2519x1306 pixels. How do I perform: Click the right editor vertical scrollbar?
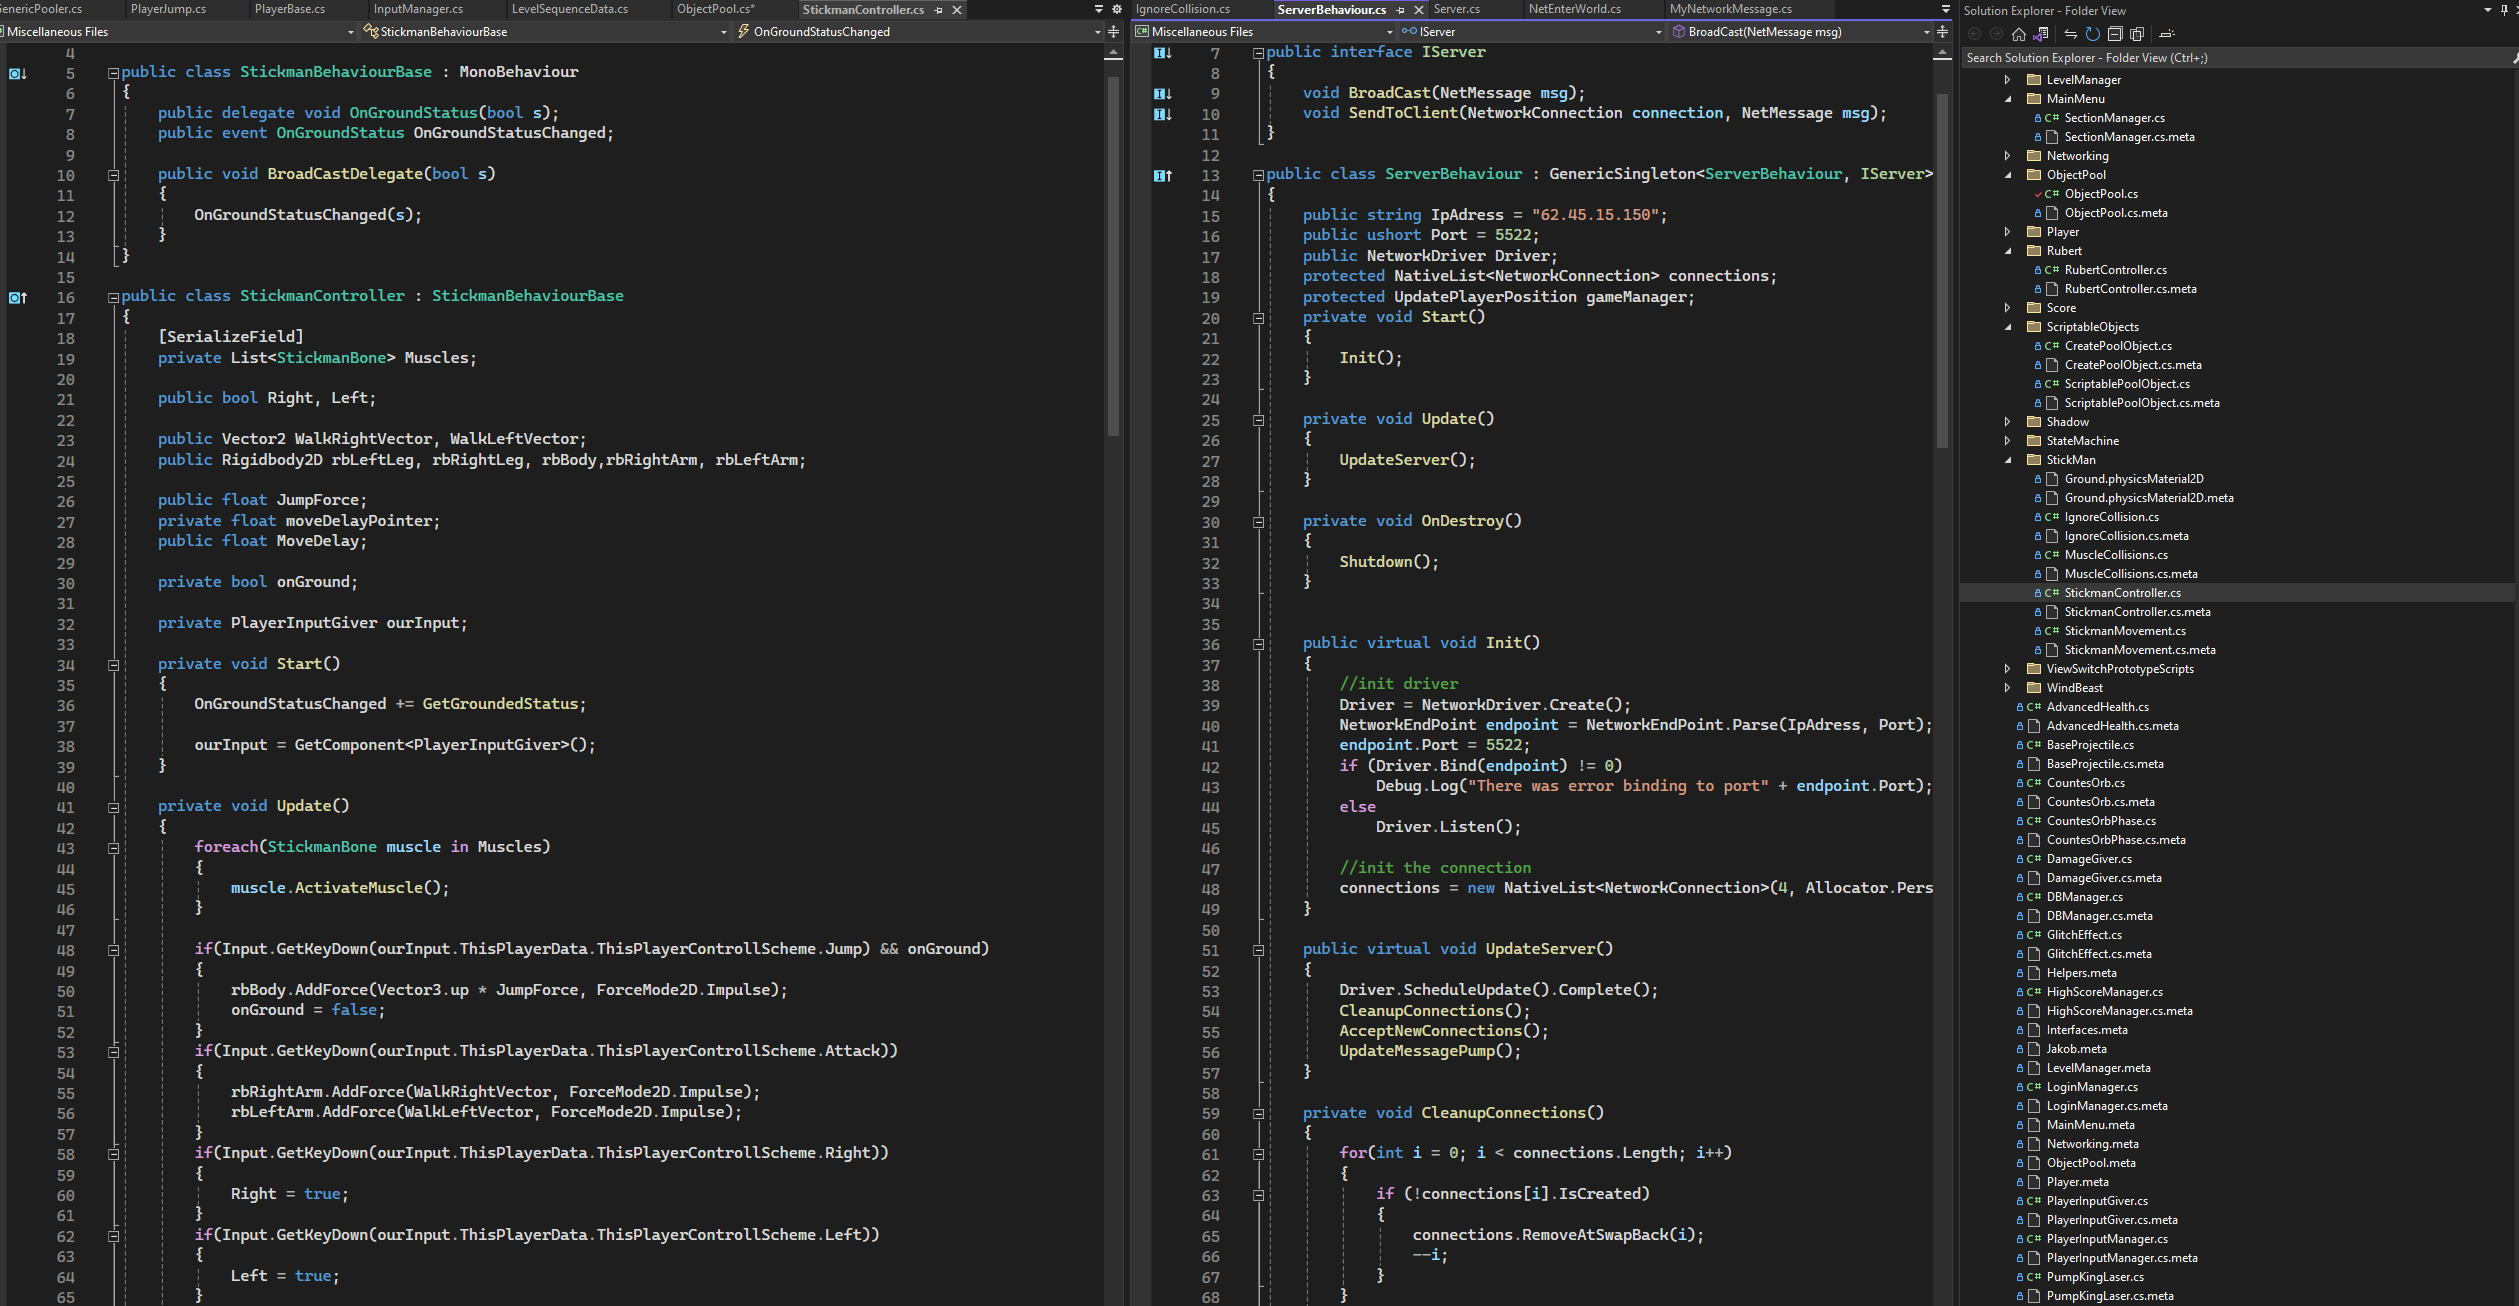click(x=1942, y=270)
